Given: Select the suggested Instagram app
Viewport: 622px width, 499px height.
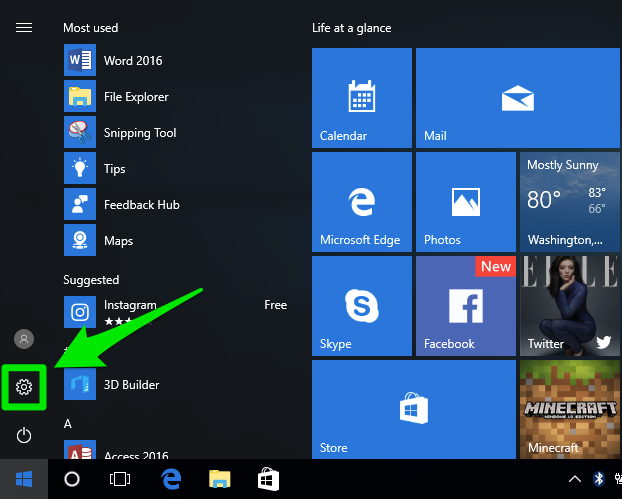Looking at the screenshot, I should [x=175, y=312].
